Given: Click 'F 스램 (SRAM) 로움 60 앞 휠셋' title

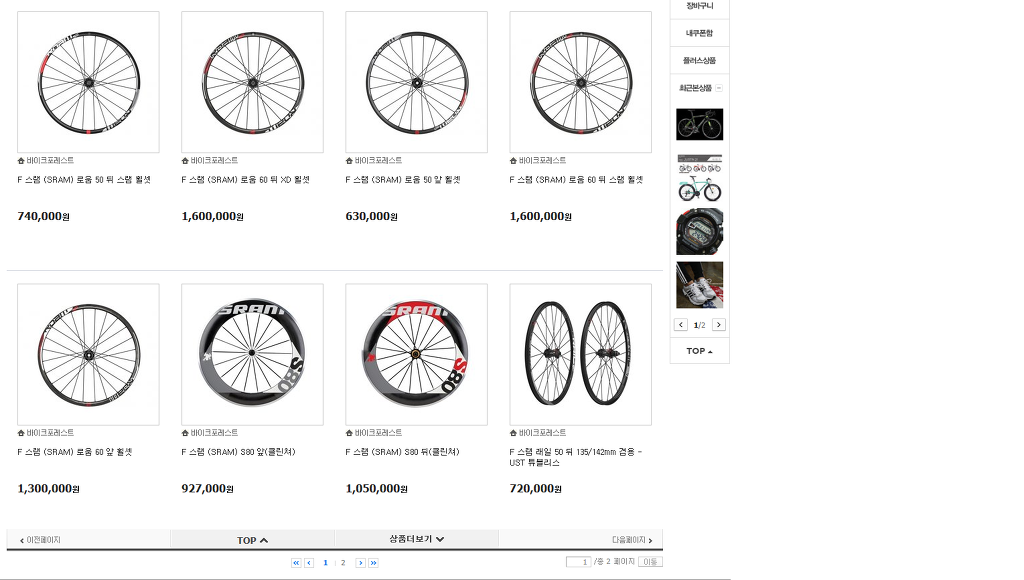Looking at the screenshot, I should (74, 452).
